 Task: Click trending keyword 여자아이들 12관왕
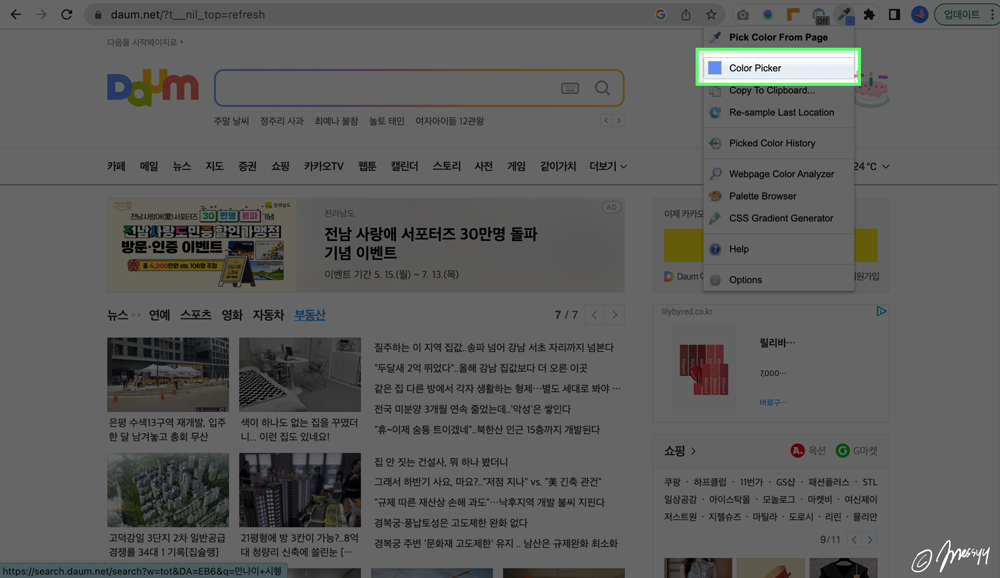pos(450,121)
